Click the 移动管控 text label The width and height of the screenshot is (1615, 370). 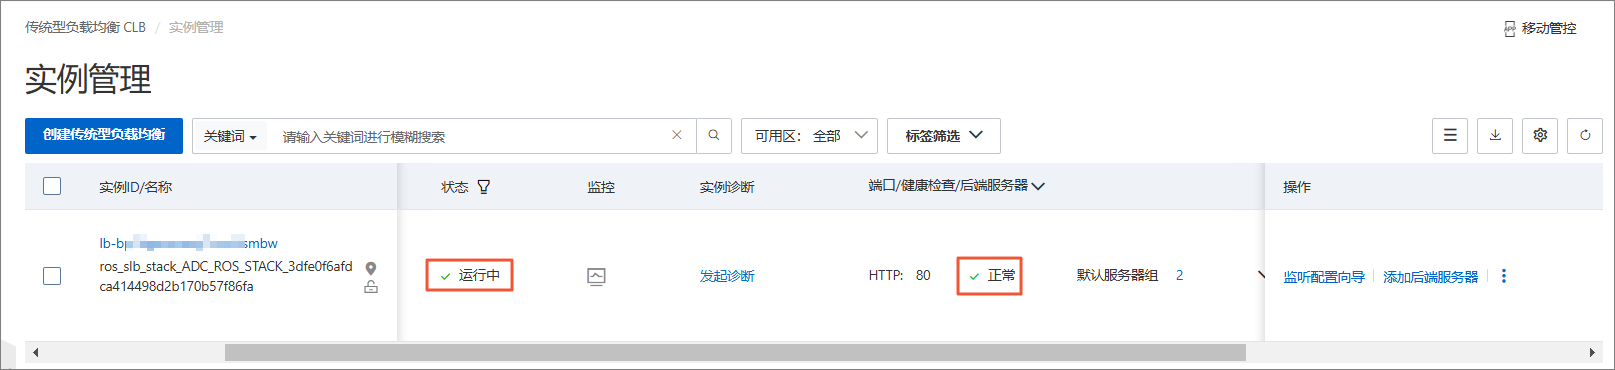[1549, 28]
